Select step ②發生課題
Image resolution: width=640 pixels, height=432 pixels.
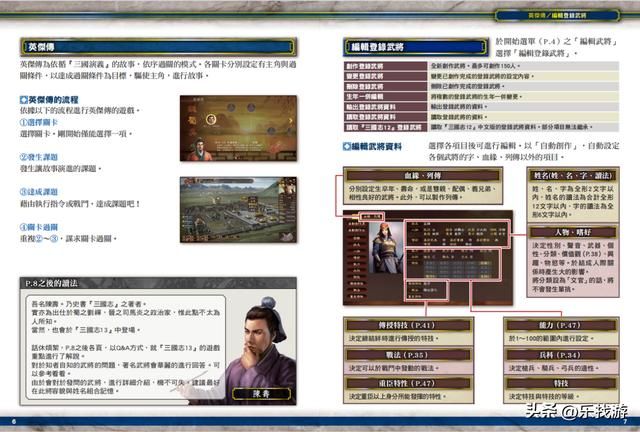[39, 157]
